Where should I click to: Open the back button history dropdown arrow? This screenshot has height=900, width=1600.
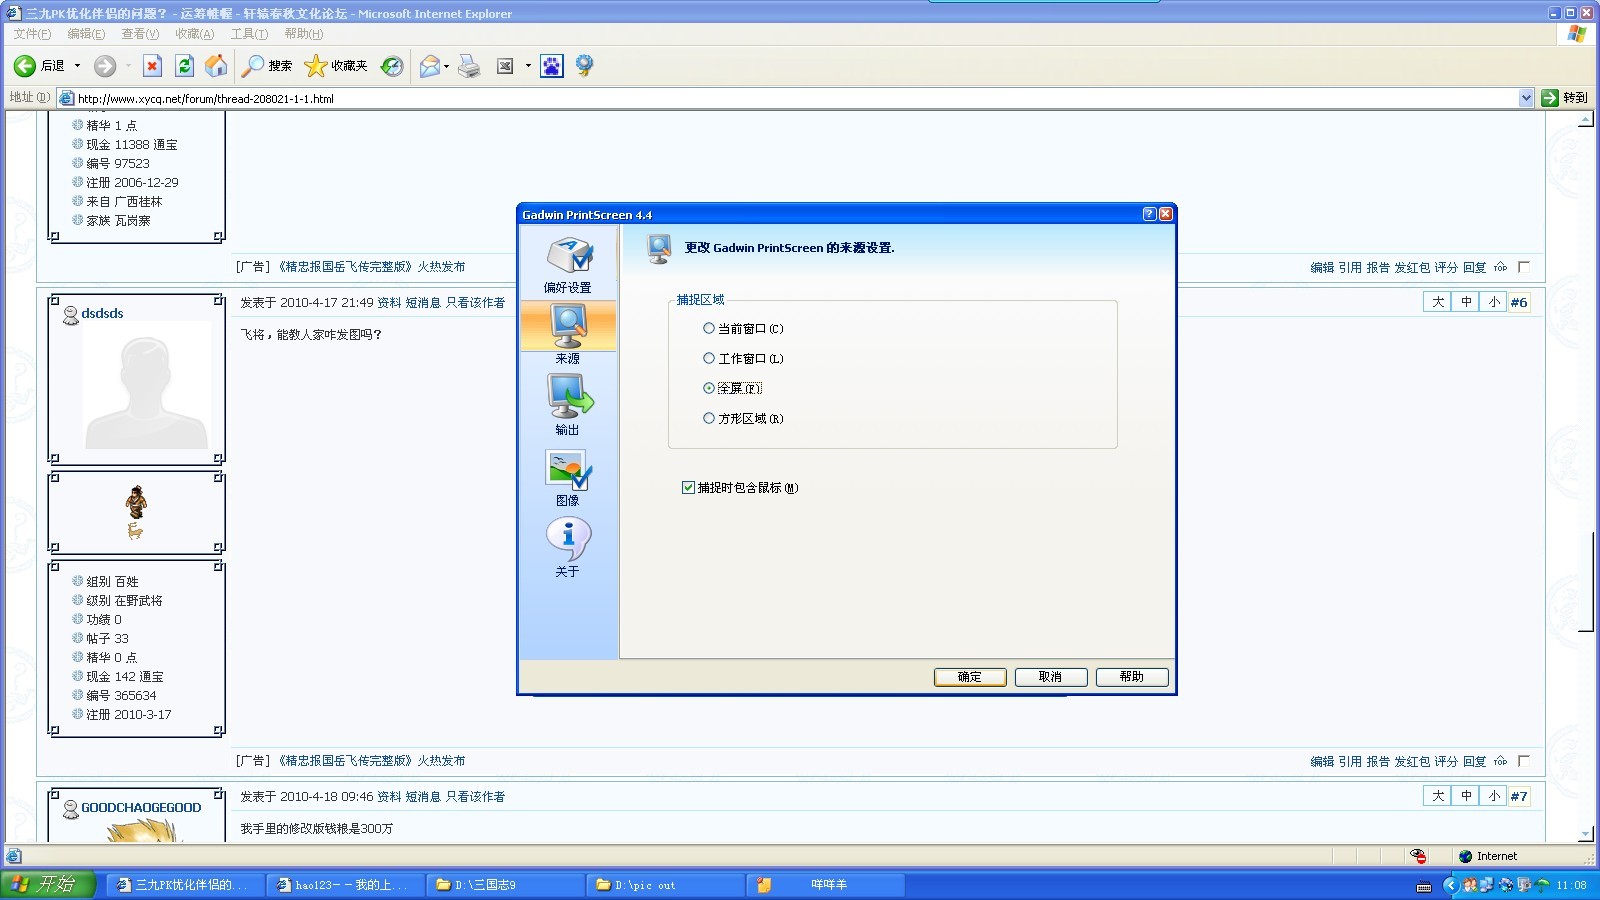78,66
